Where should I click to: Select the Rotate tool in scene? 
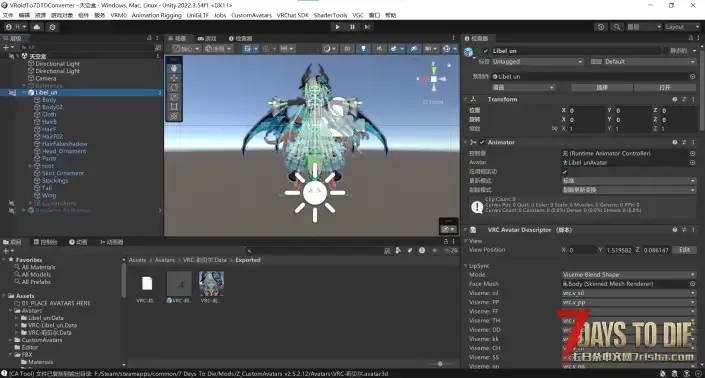coord(174,87)
